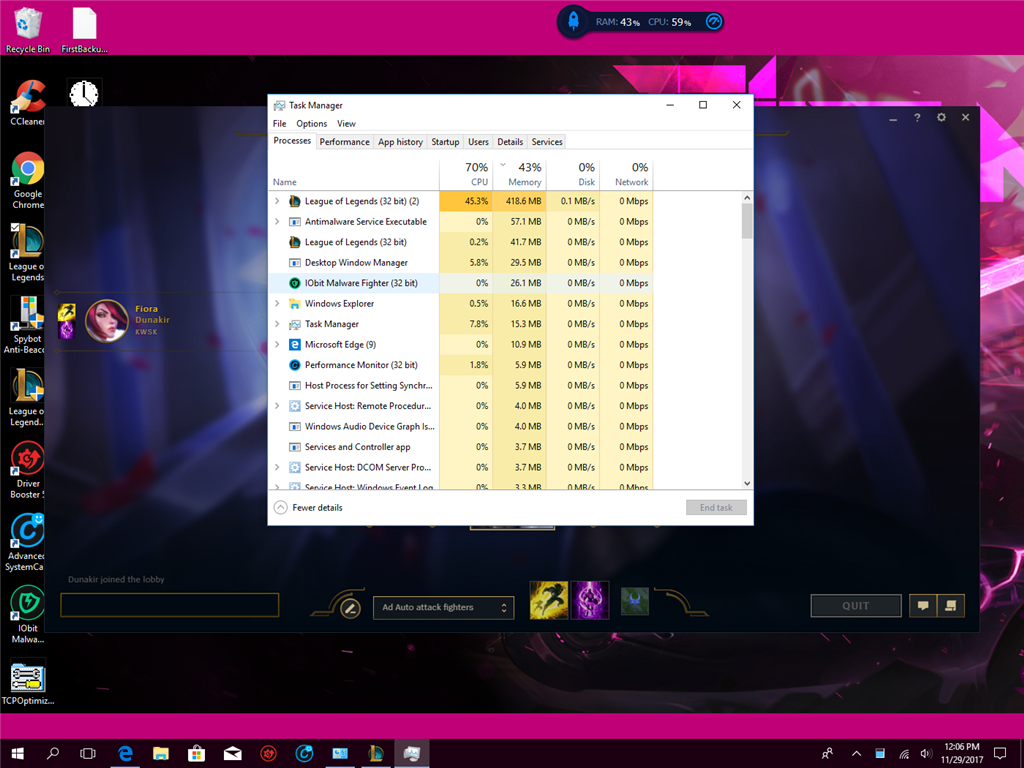Expand Microsoft Edge (9) process group

pyautogui.click(x=277, y=344)
